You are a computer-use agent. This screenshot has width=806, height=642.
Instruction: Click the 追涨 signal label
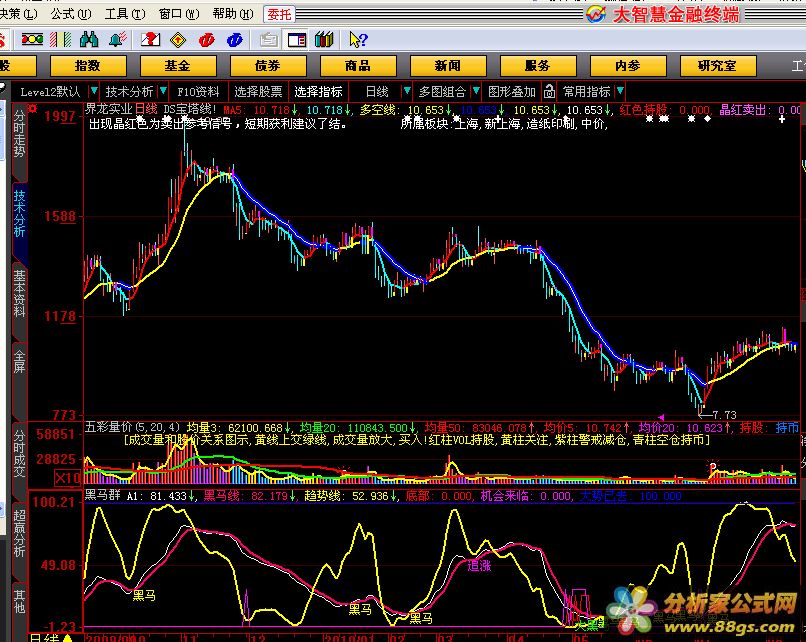tap(479, 566)
